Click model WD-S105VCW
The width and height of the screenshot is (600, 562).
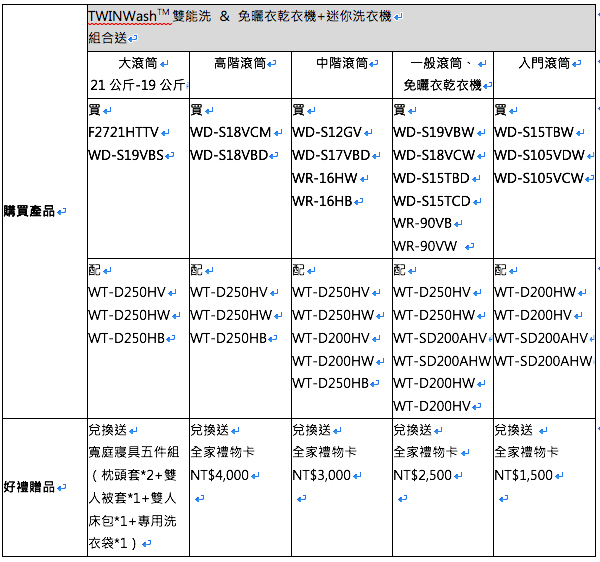[x=539, y=178]
